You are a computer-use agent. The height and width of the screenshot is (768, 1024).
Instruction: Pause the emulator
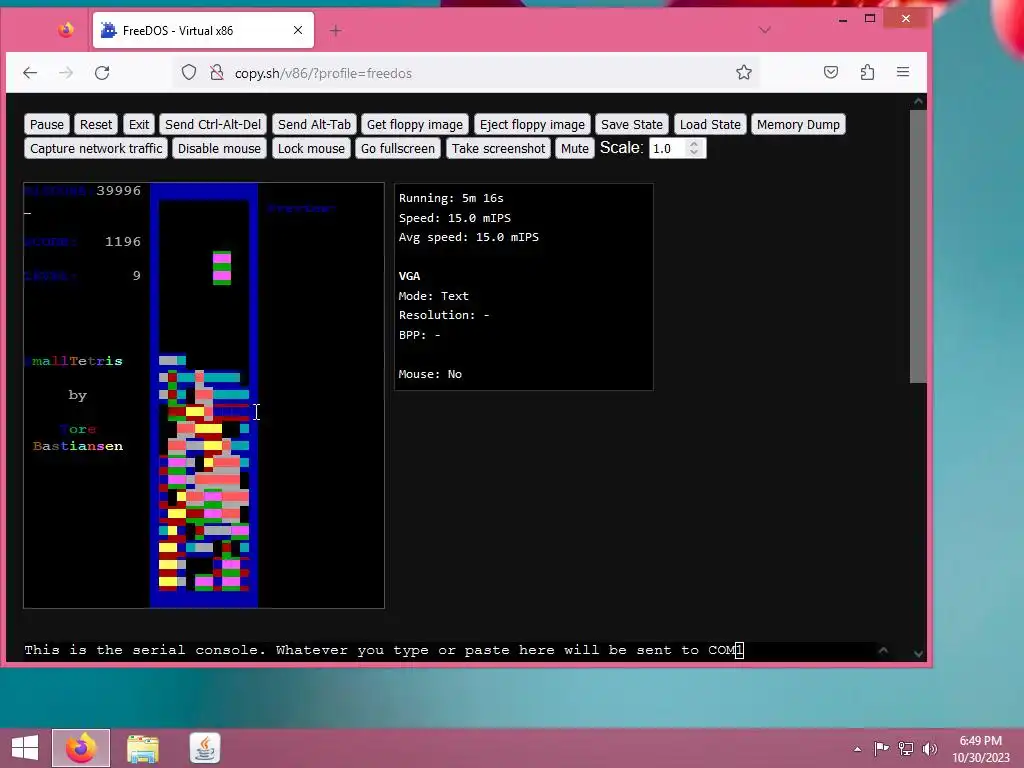[47, 124]
